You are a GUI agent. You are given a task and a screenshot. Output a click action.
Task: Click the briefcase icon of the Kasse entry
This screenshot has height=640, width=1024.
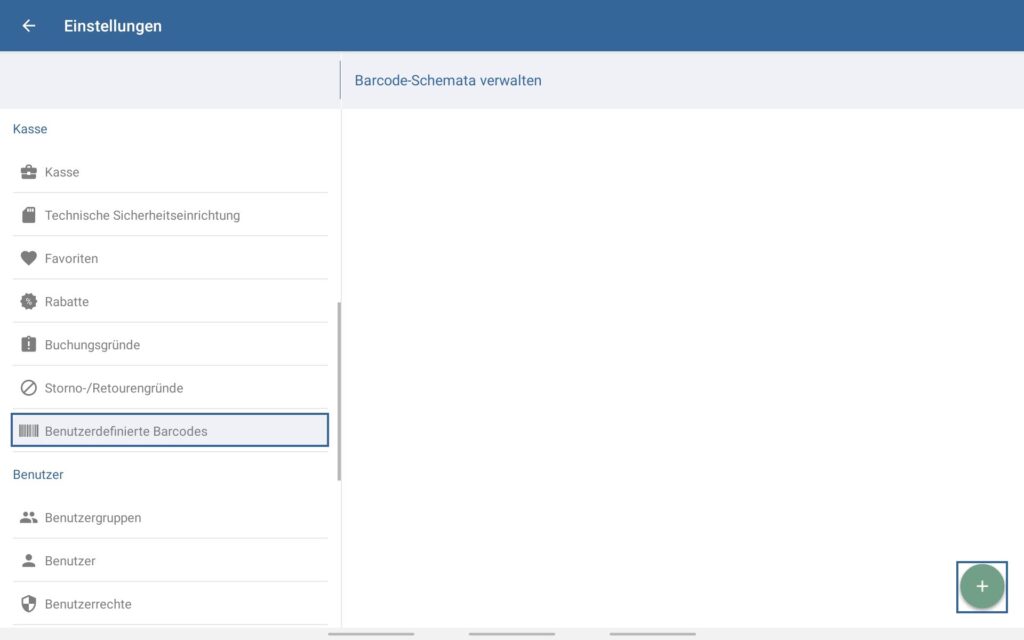click(x=29, y=172)
